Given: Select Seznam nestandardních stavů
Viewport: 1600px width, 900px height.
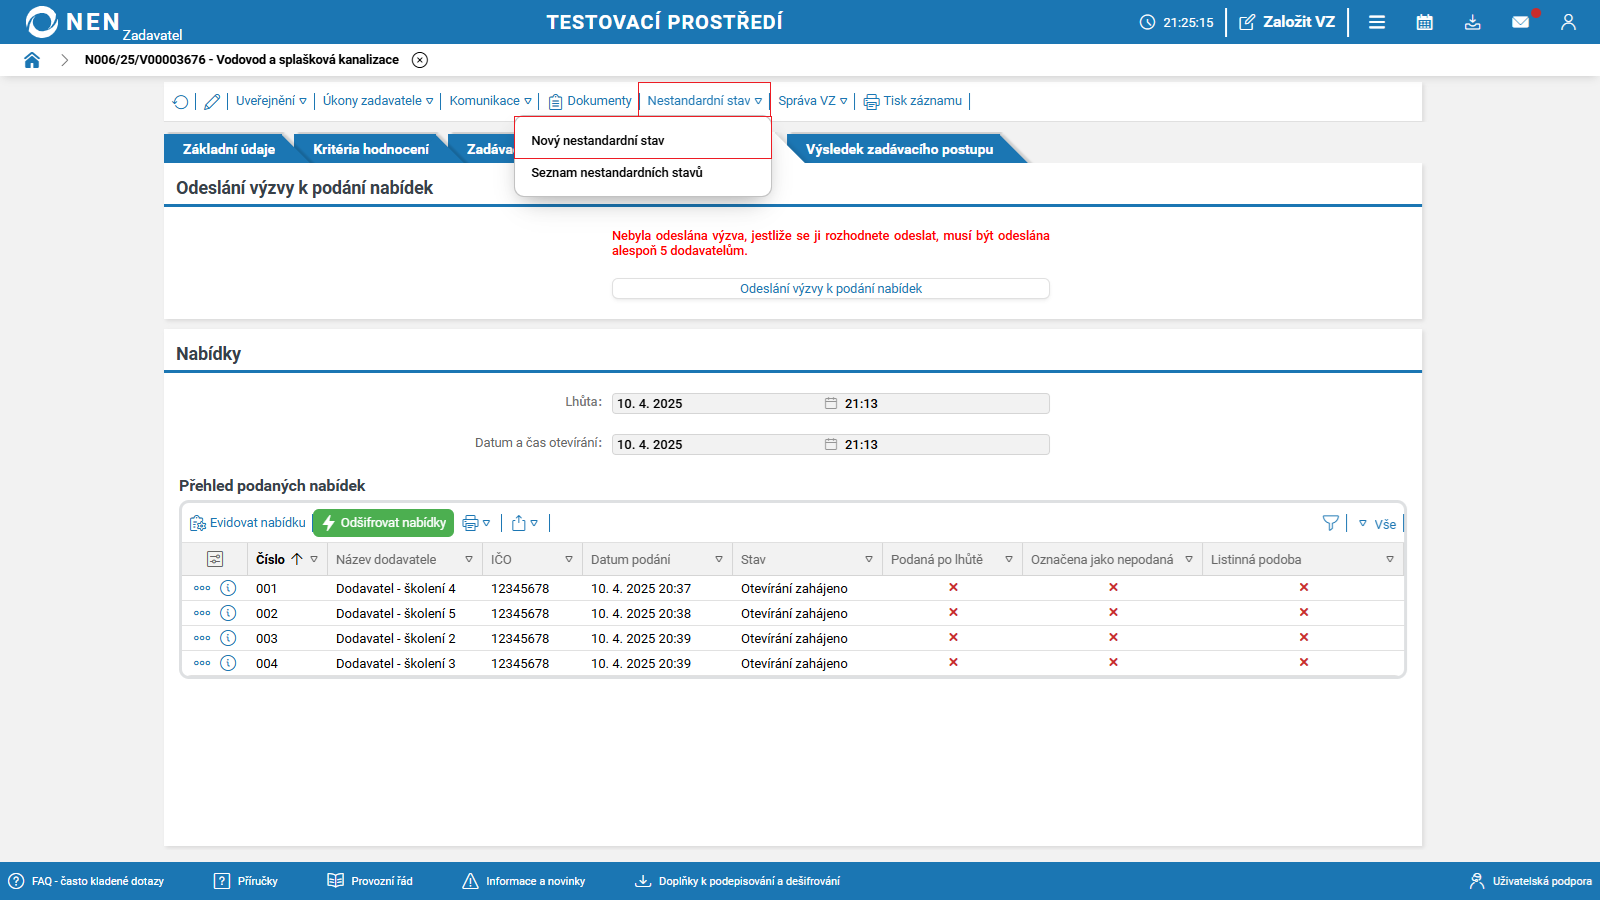Looking at the screenshot, I should 643,173.
